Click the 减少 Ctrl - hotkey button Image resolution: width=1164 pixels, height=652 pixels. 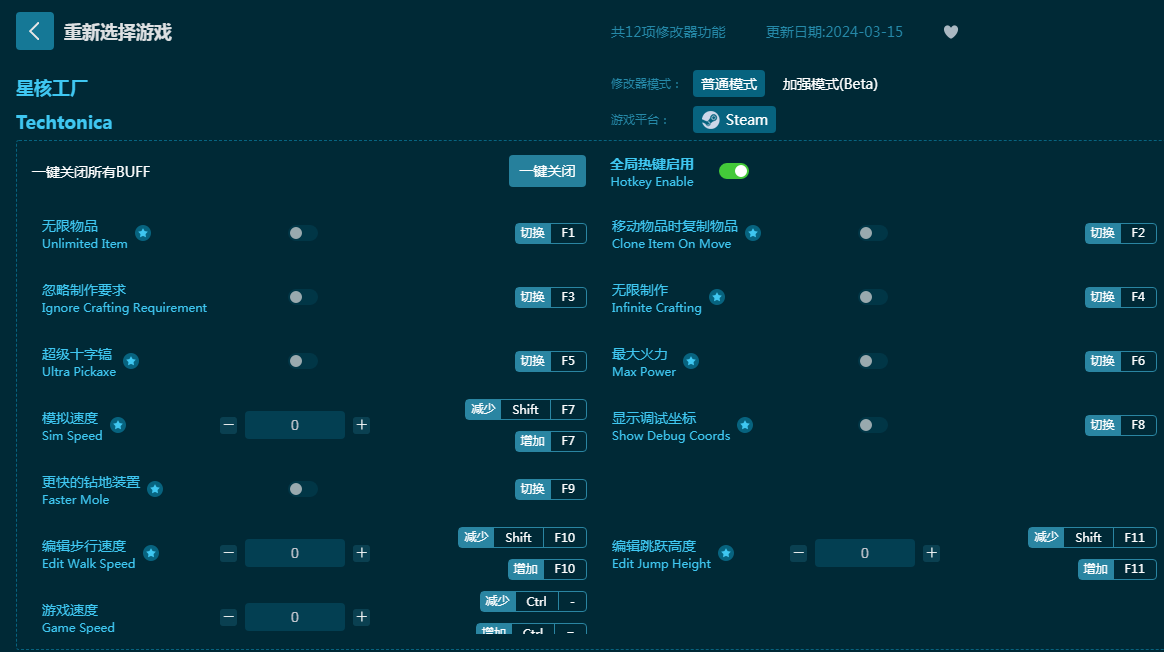[533, 602]
